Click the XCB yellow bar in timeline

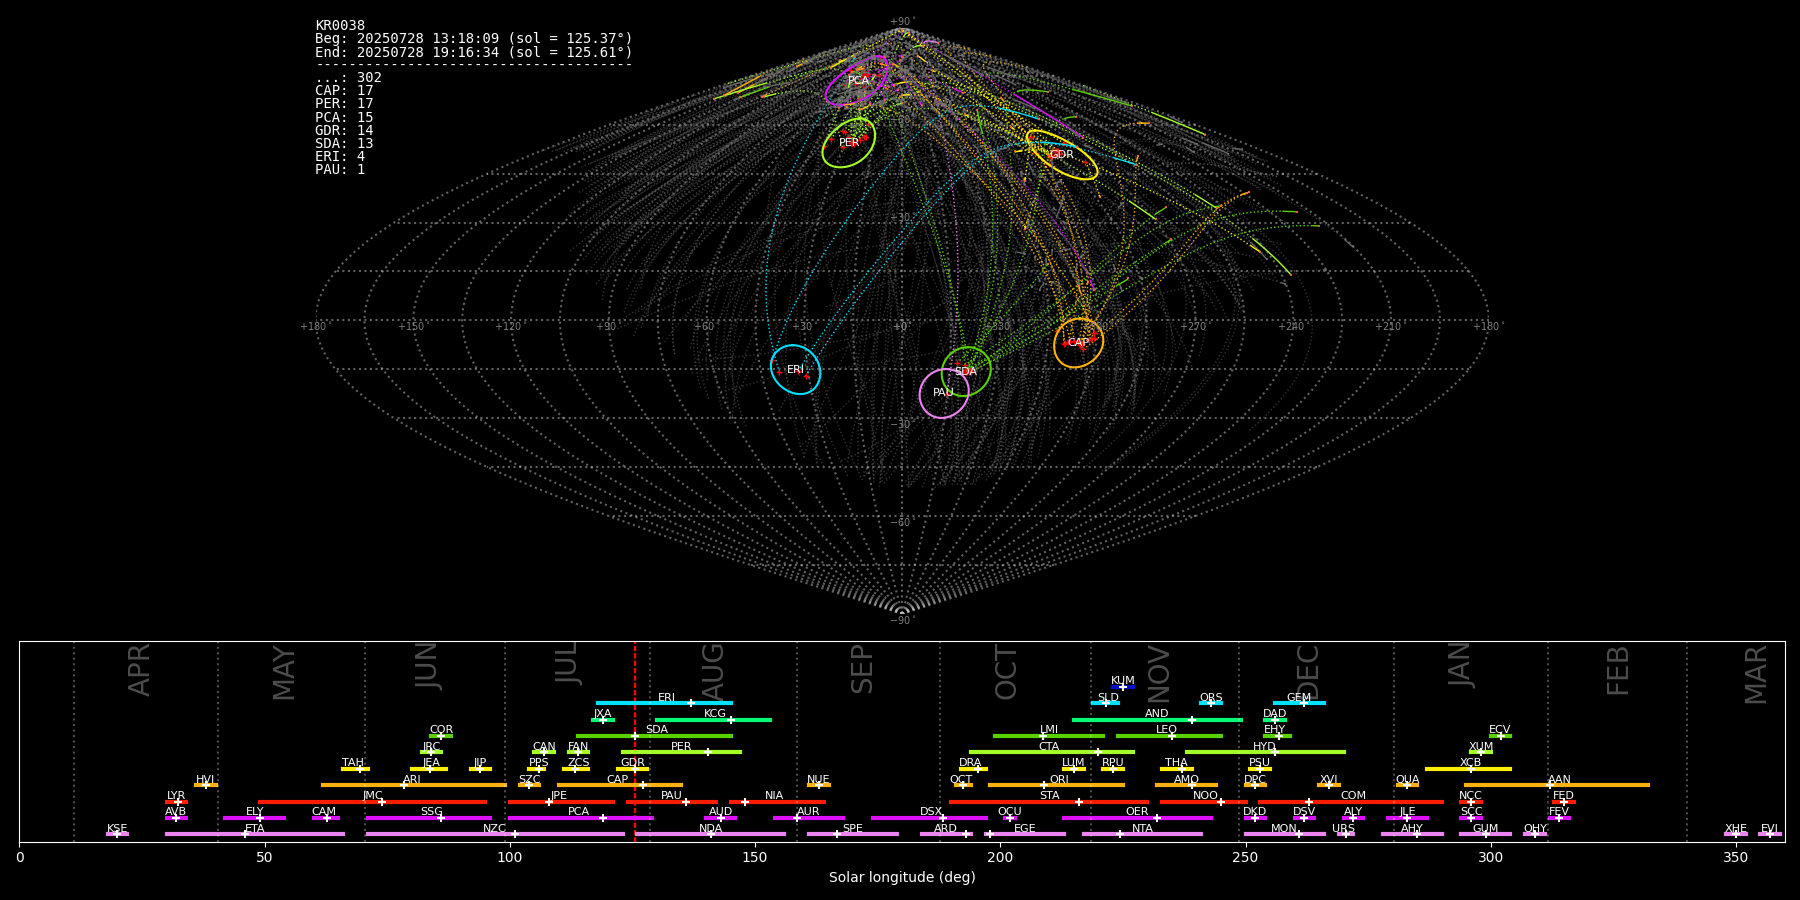[x=1468, y=769]
